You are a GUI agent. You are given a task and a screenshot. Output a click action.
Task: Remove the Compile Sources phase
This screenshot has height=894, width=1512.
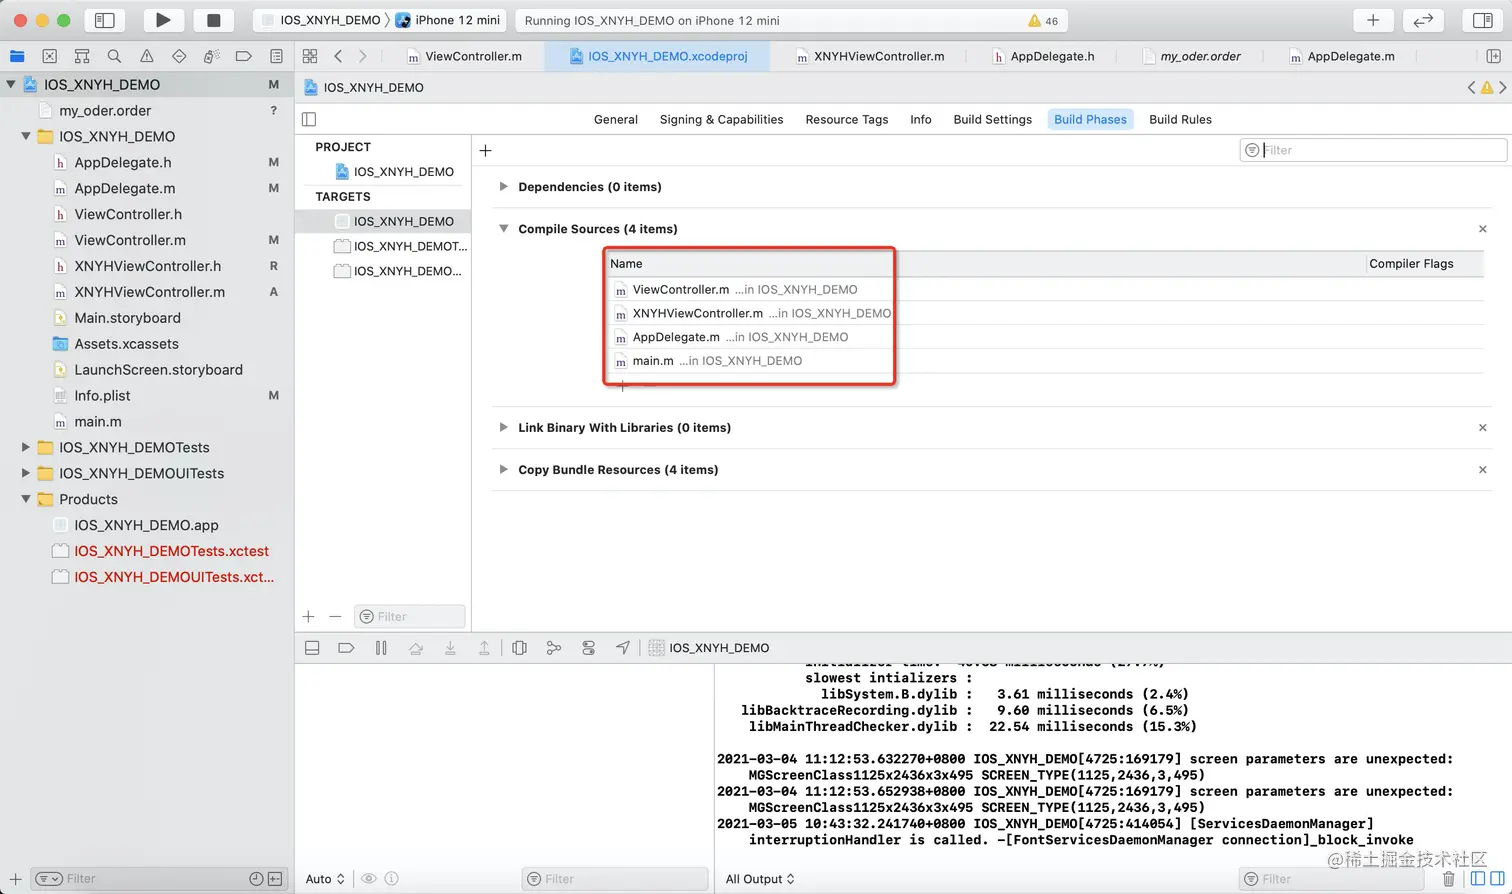[1483, 229]
